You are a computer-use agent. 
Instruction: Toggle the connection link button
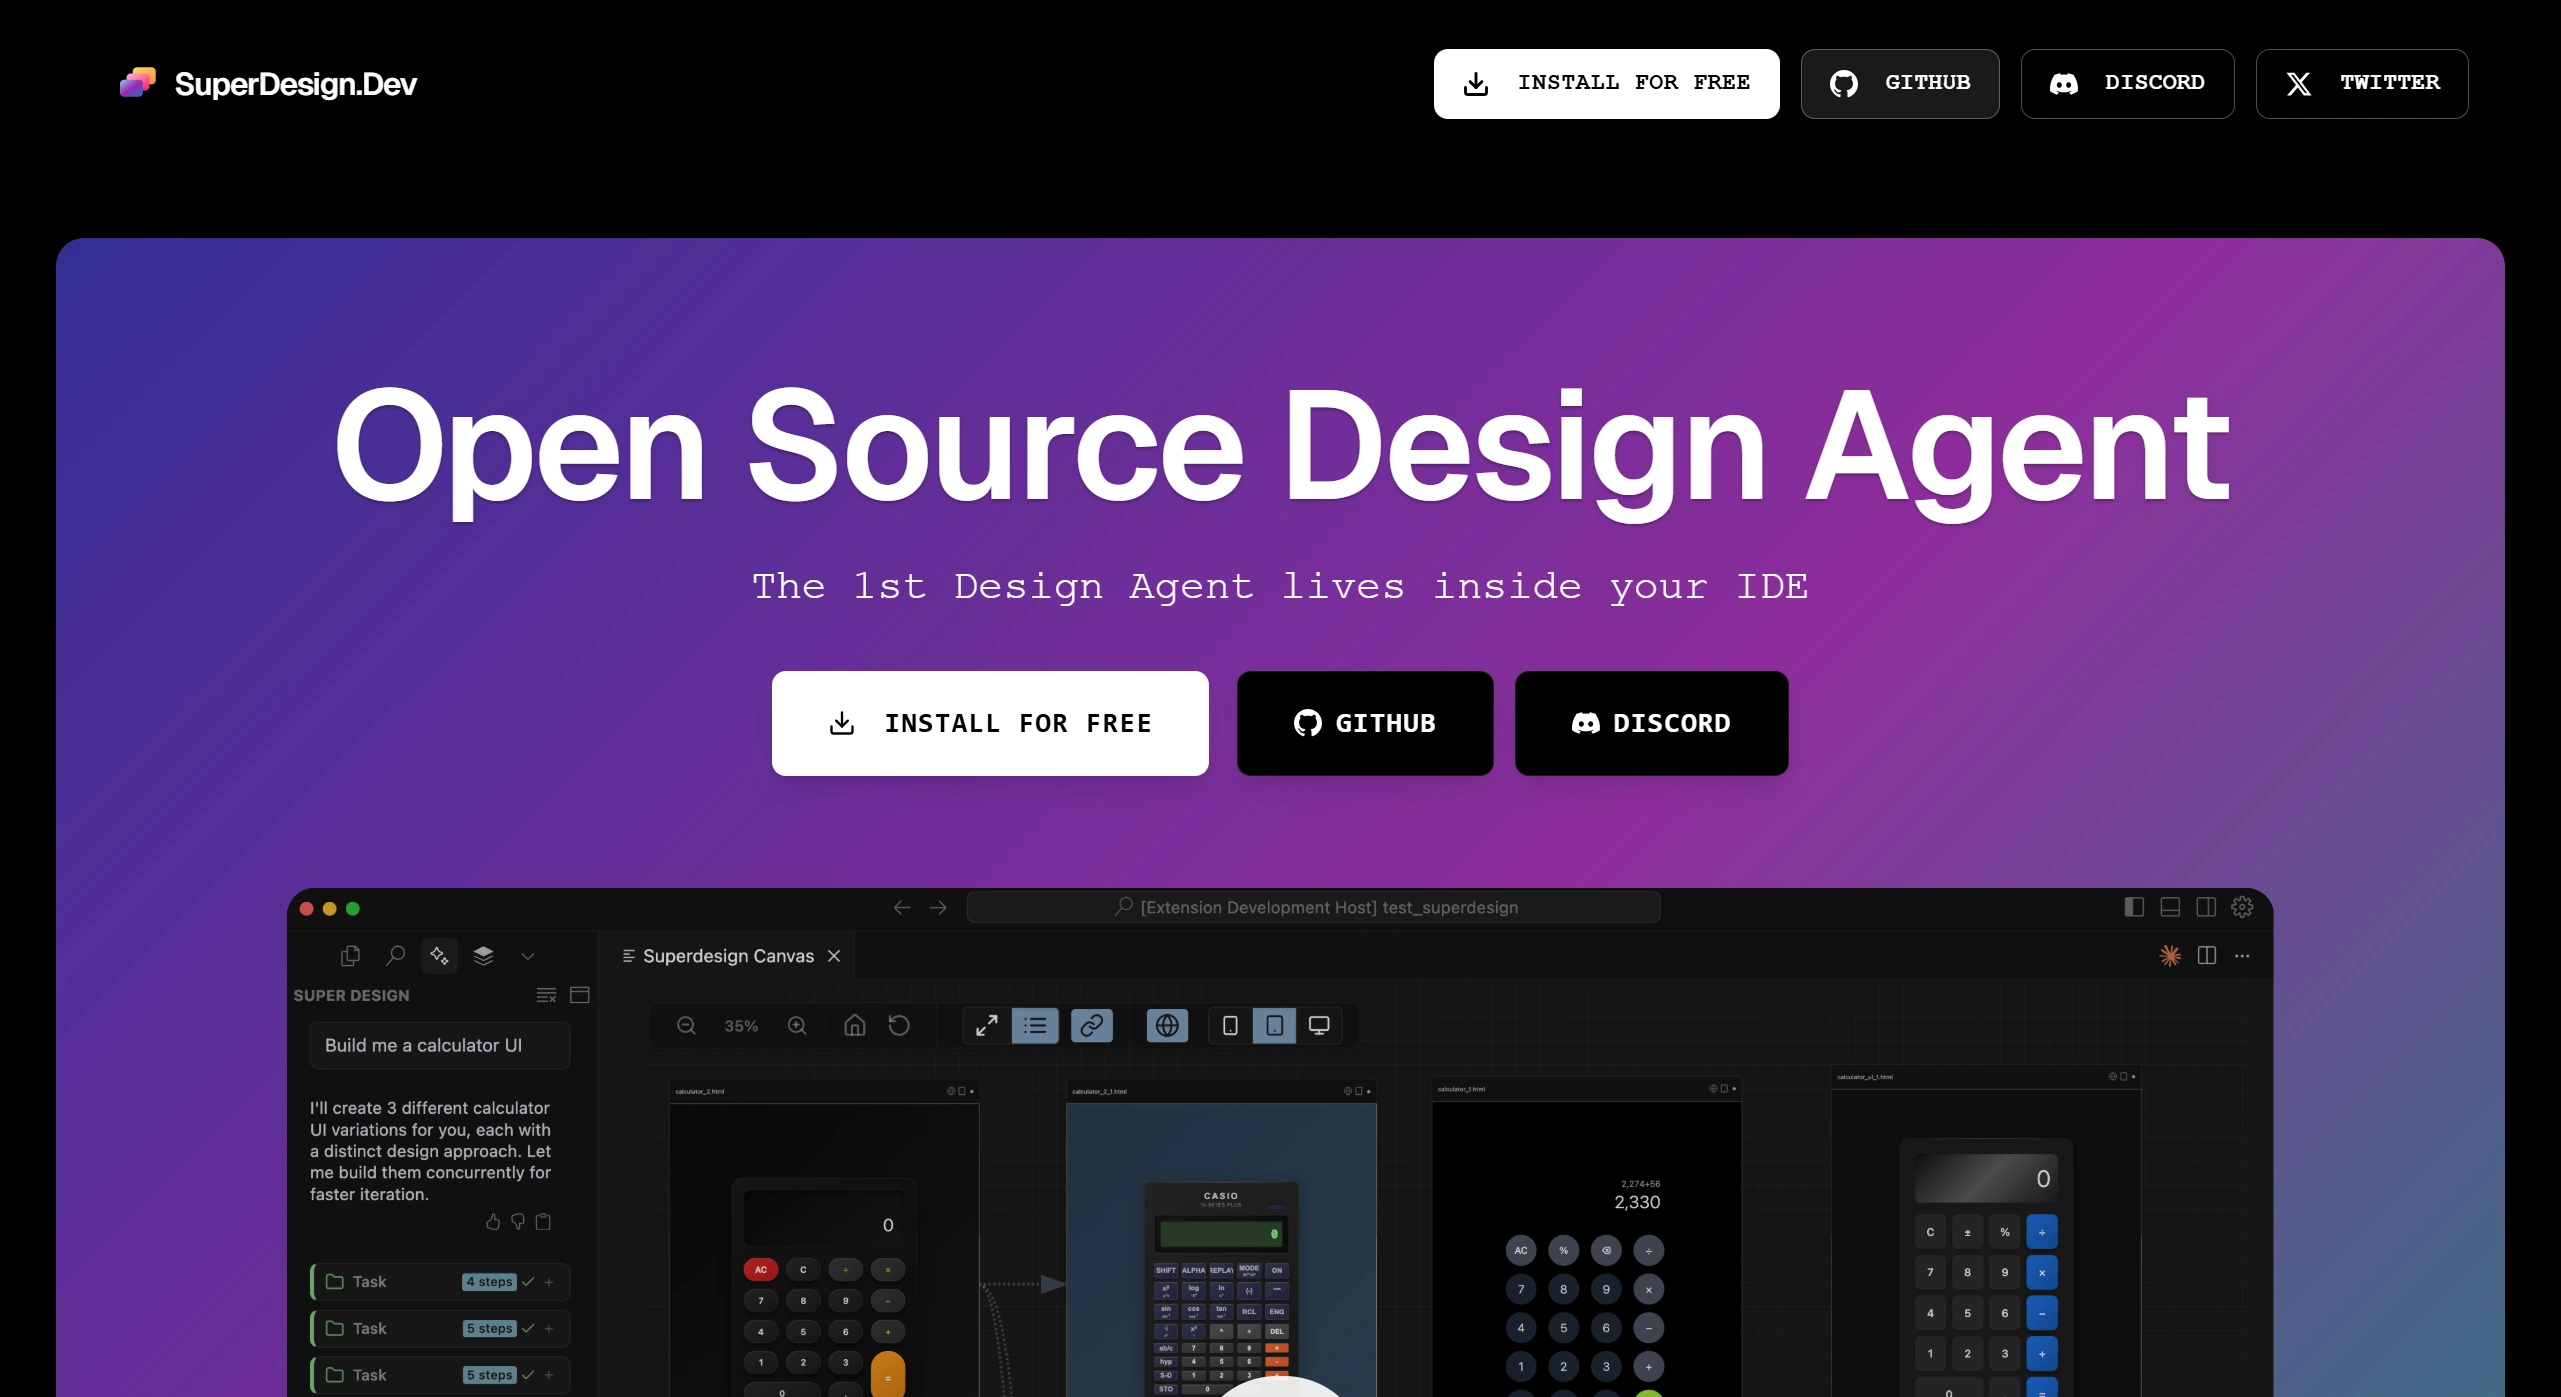[x=1091, y=1026]
